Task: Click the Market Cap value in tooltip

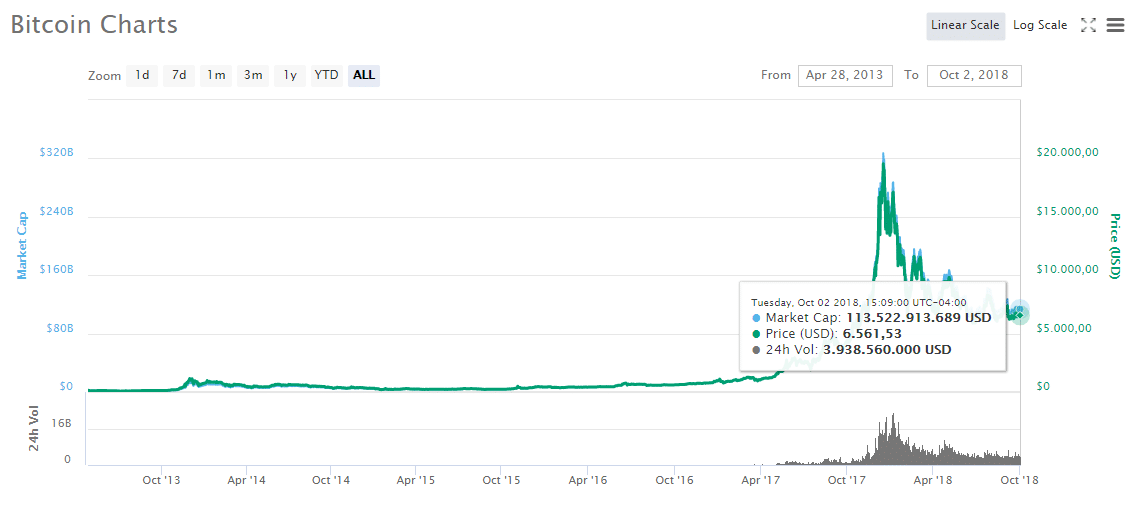Action: pyautogui.click(x=919, y=318)
